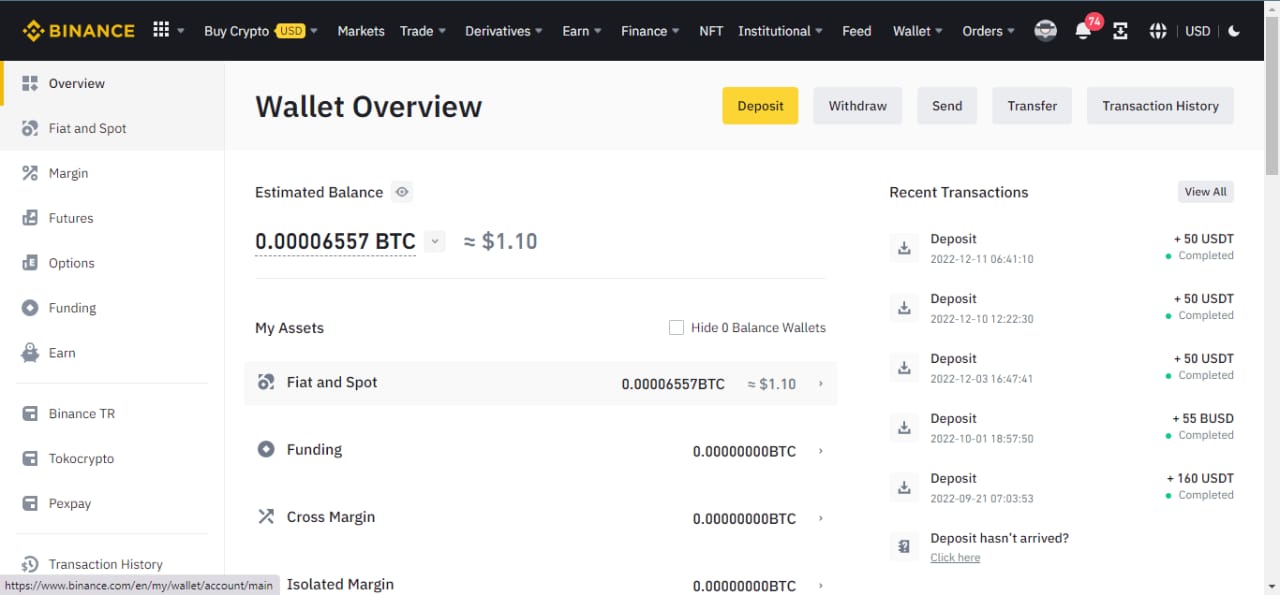
Task: Click deposit icon for 55 BUSD transaction
Action: (904, 428)
